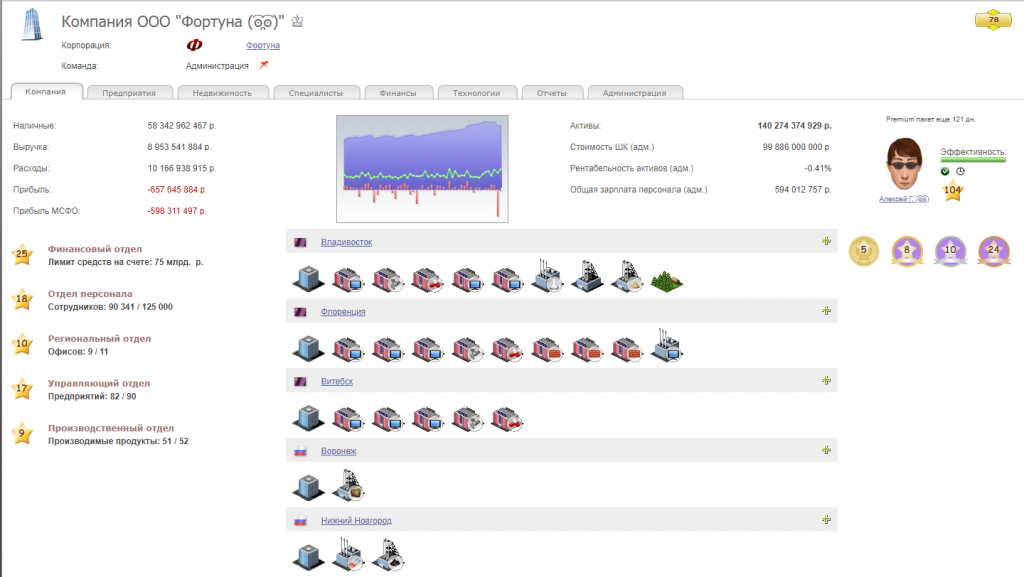Click the green checkmark under Эффективность
This screenshot has height=577, width=1024.
[x=945, y=171]
